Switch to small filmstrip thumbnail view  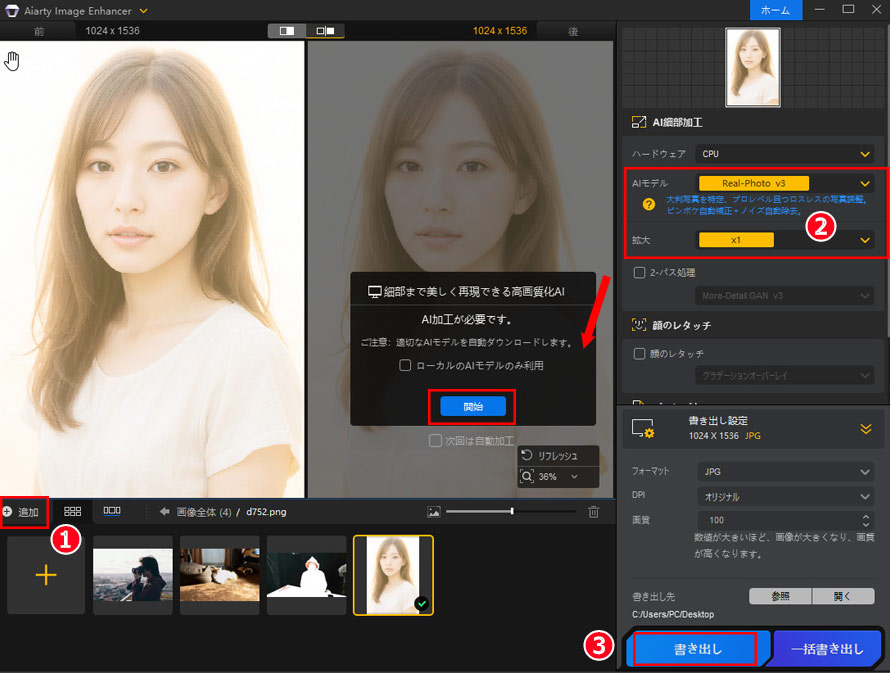click(112, 511)
